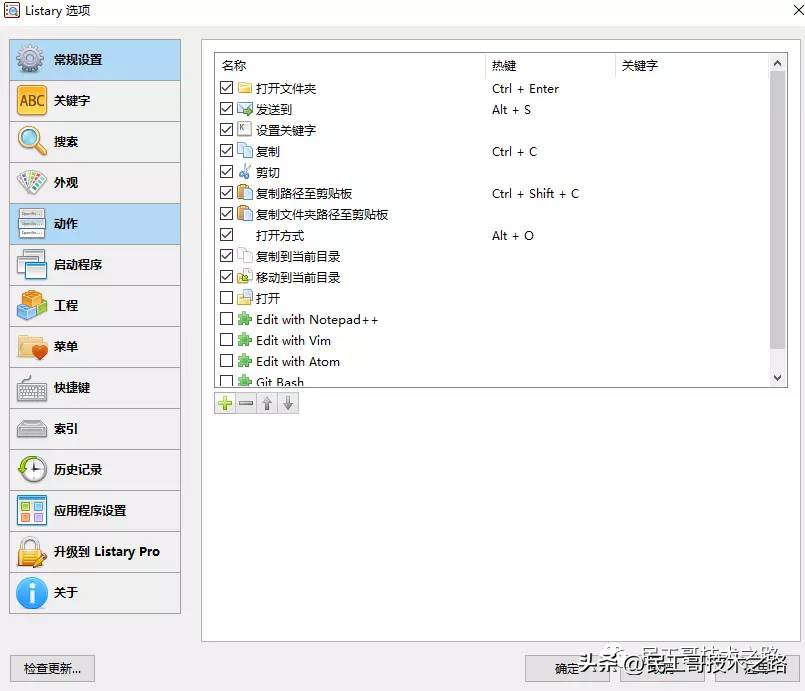Click the 检查更新... button

pos(52,668)
